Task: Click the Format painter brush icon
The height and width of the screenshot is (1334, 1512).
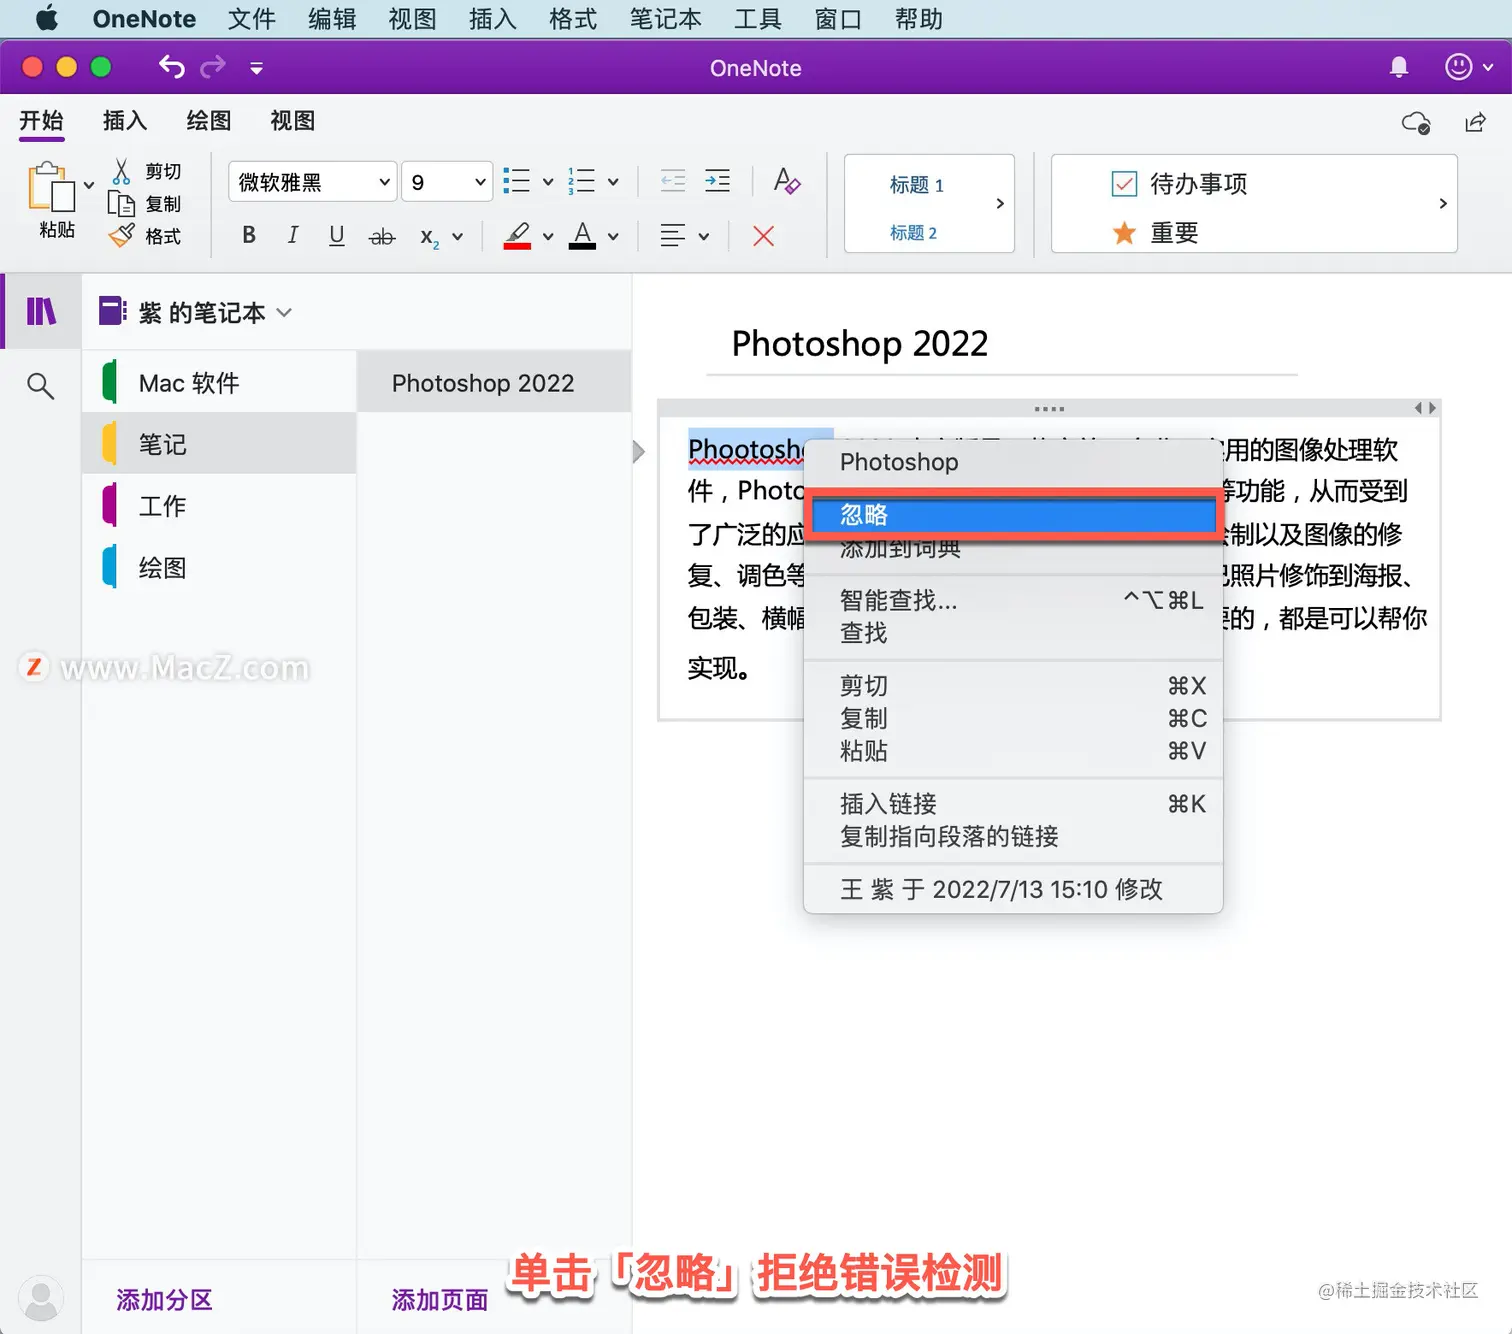Action: (x=121, y=236)
